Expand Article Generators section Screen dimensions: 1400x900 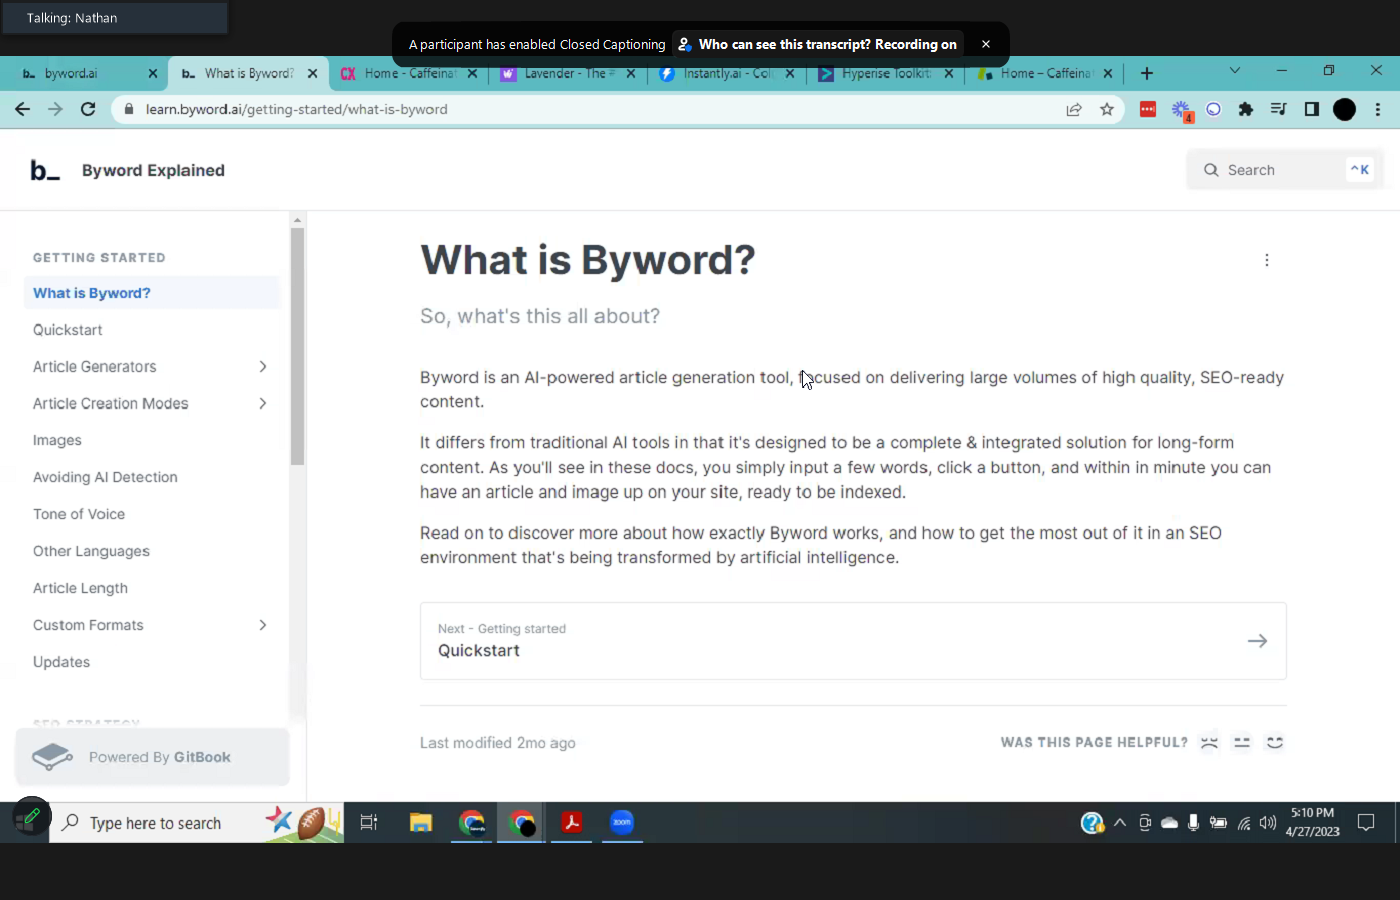pos(263,367)
